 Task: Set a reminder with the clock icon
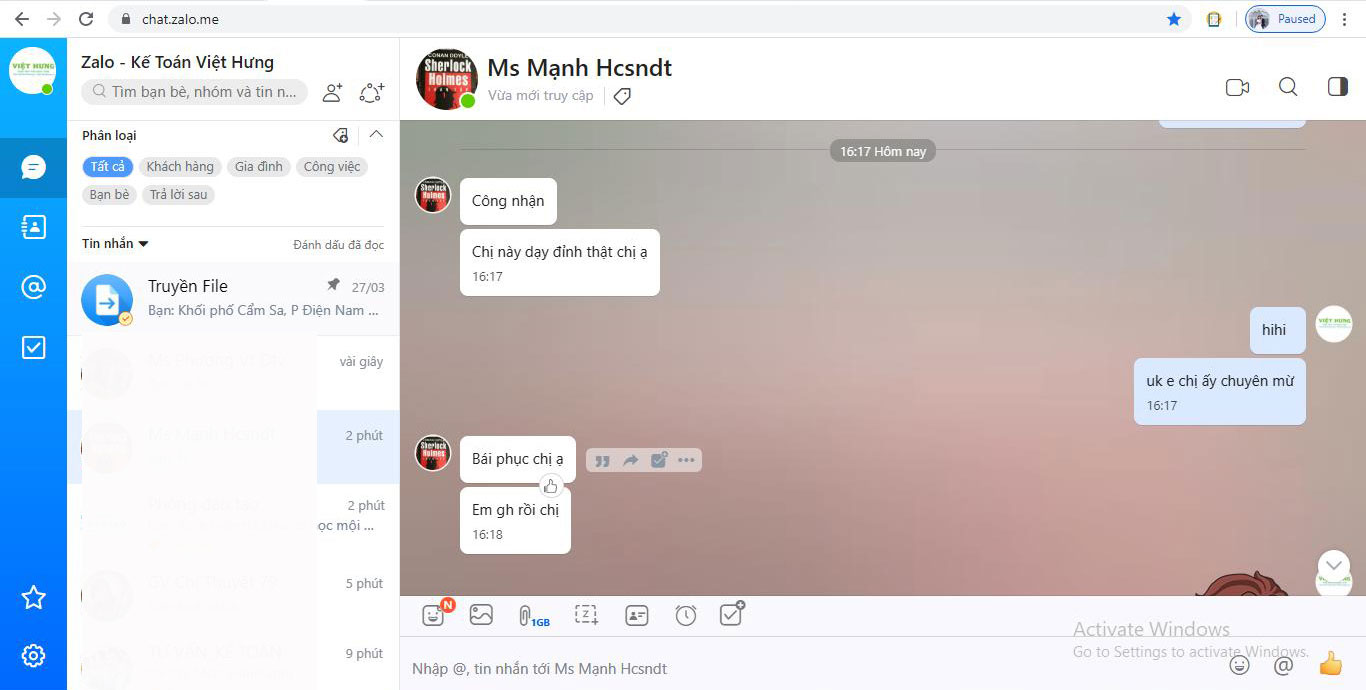click(686, 615)
